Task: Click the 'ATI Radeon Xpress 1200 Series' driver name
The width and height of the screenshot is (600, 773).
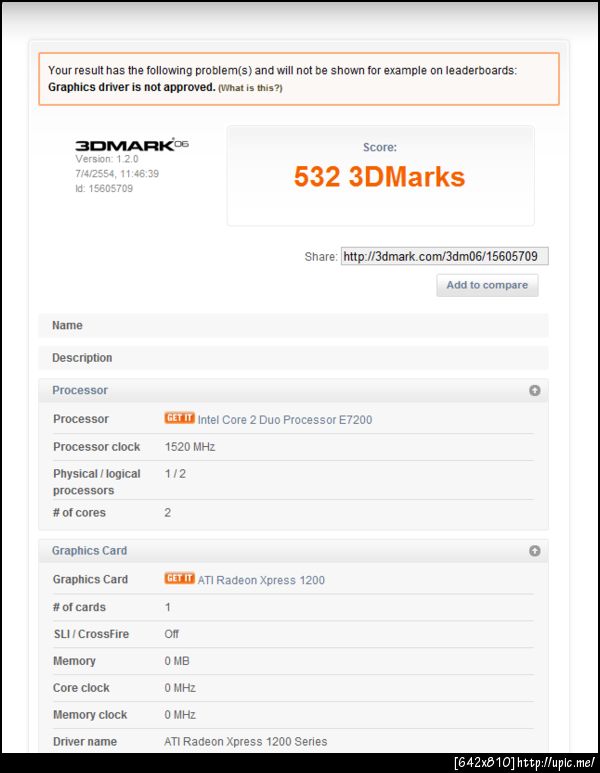Action: pos(246,741)
